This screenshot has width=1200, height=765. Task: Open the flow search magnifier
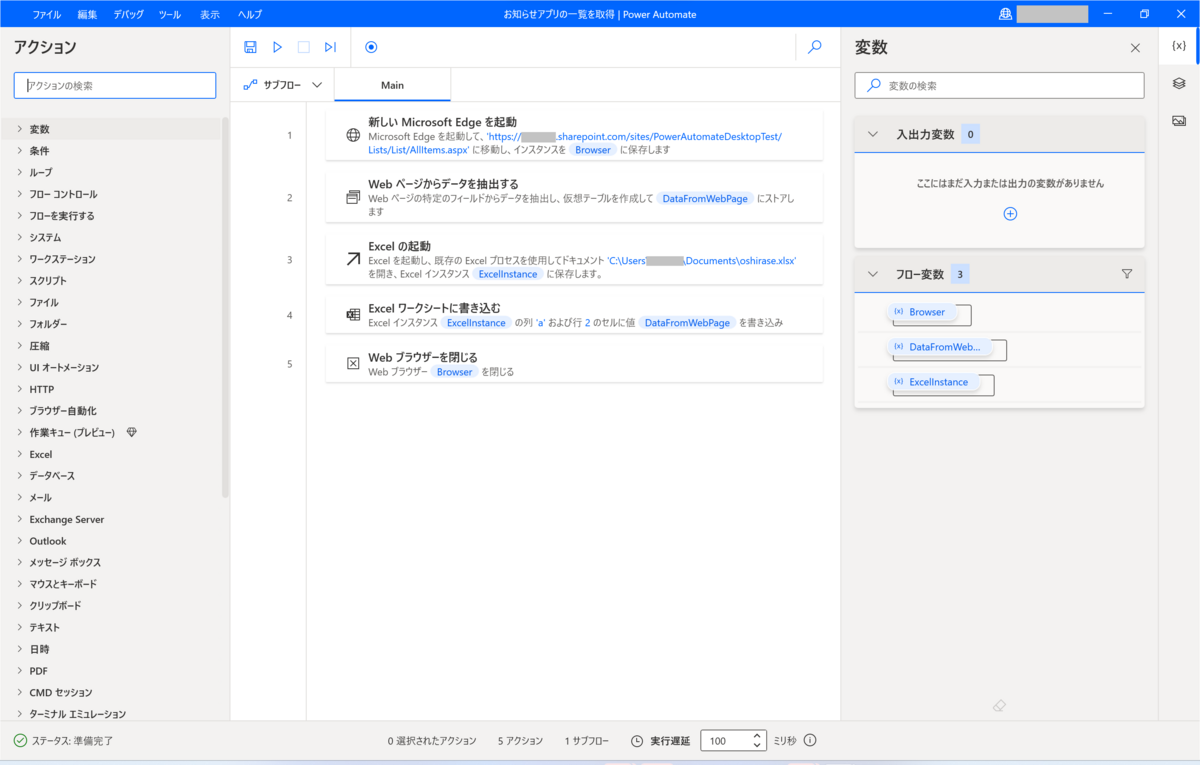(815, 47)
